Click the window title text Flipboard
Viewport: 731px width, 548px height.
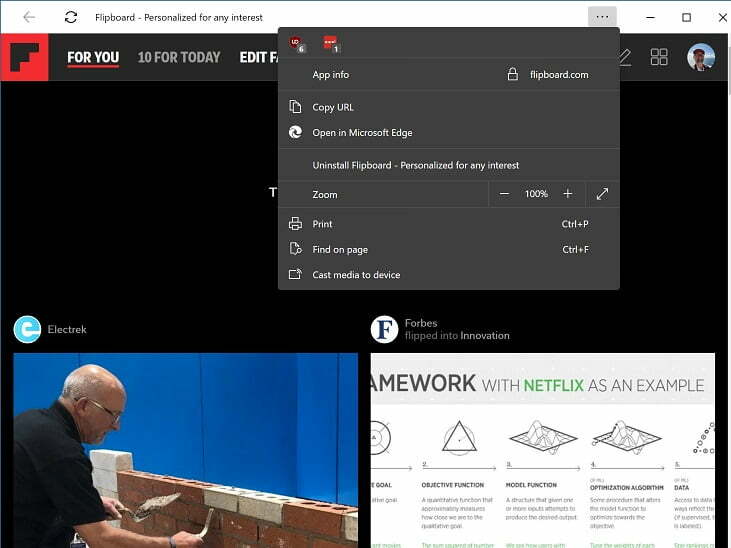(x=179, y=17)
